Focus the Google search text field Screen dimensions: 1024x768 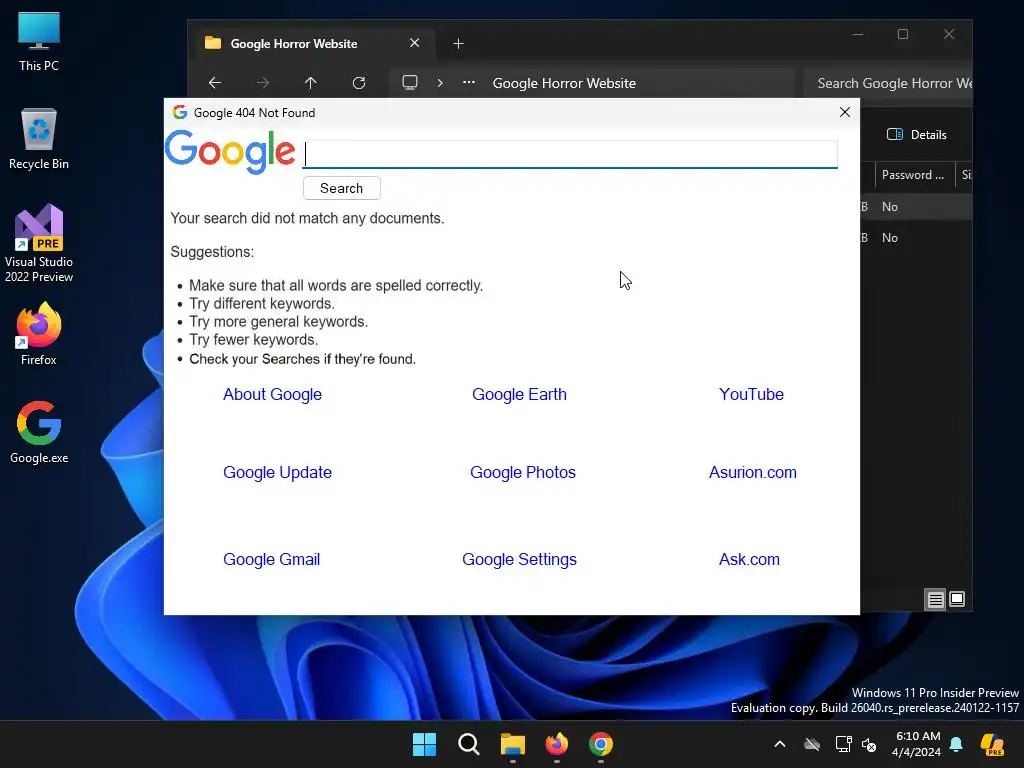[569, 154]
